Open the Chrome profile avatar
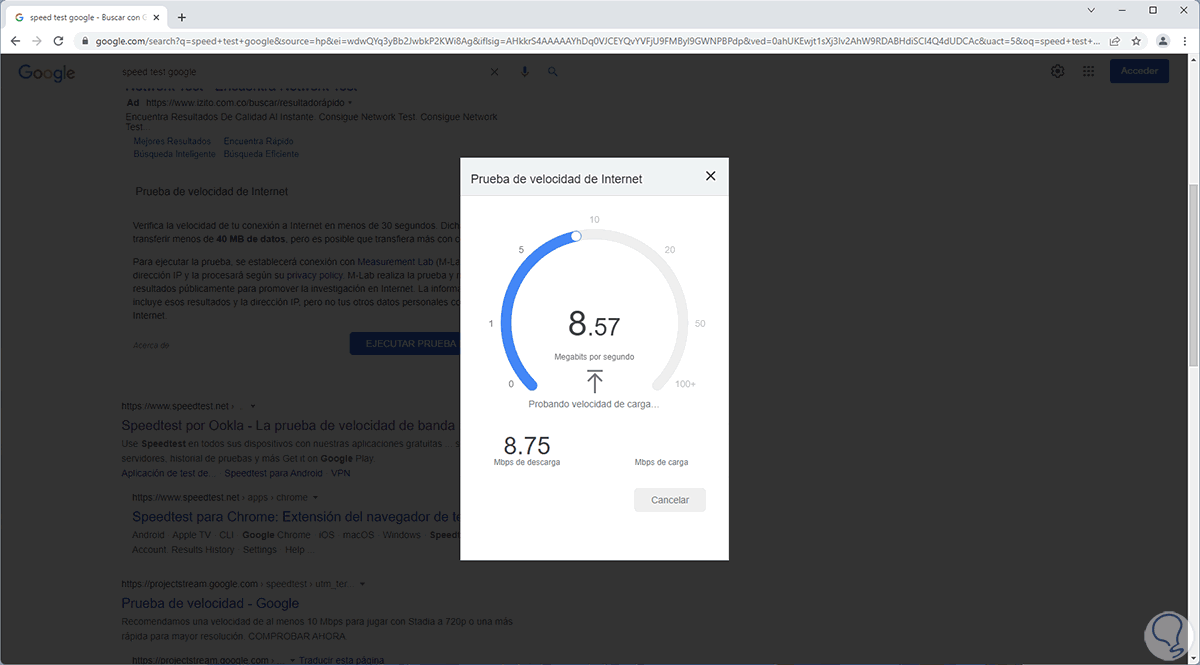 [x=1163, y=41]
